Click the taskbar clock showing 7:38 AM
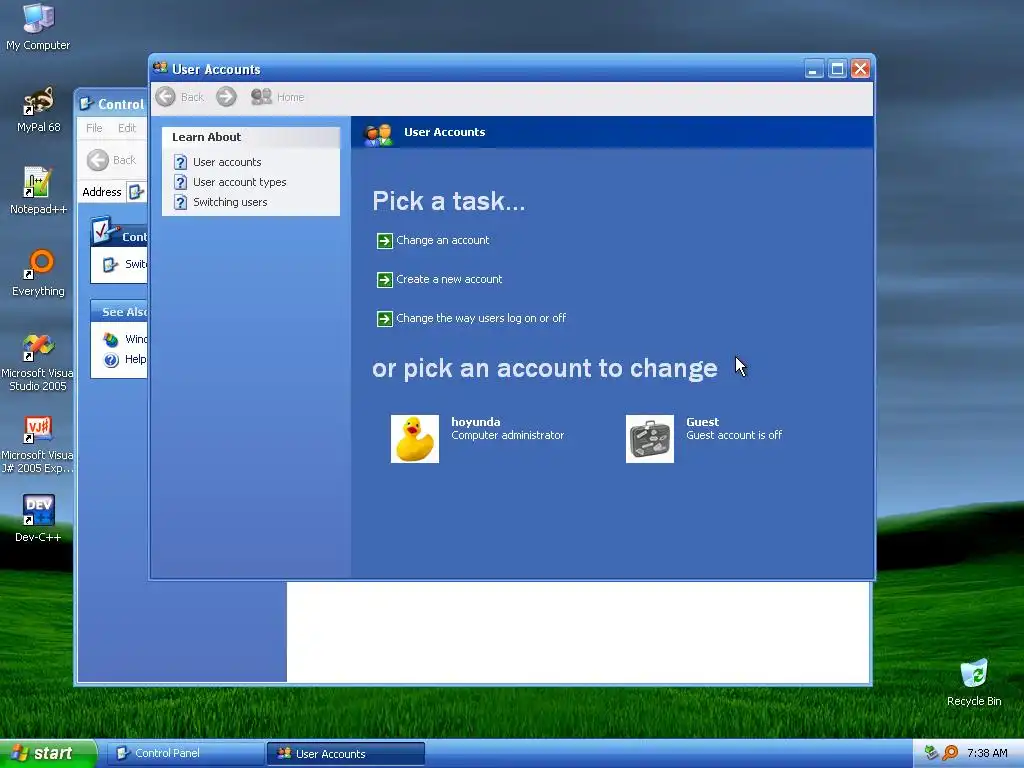Image resolution: width=1024 pixels, height=768 pixels. (987, 754)
